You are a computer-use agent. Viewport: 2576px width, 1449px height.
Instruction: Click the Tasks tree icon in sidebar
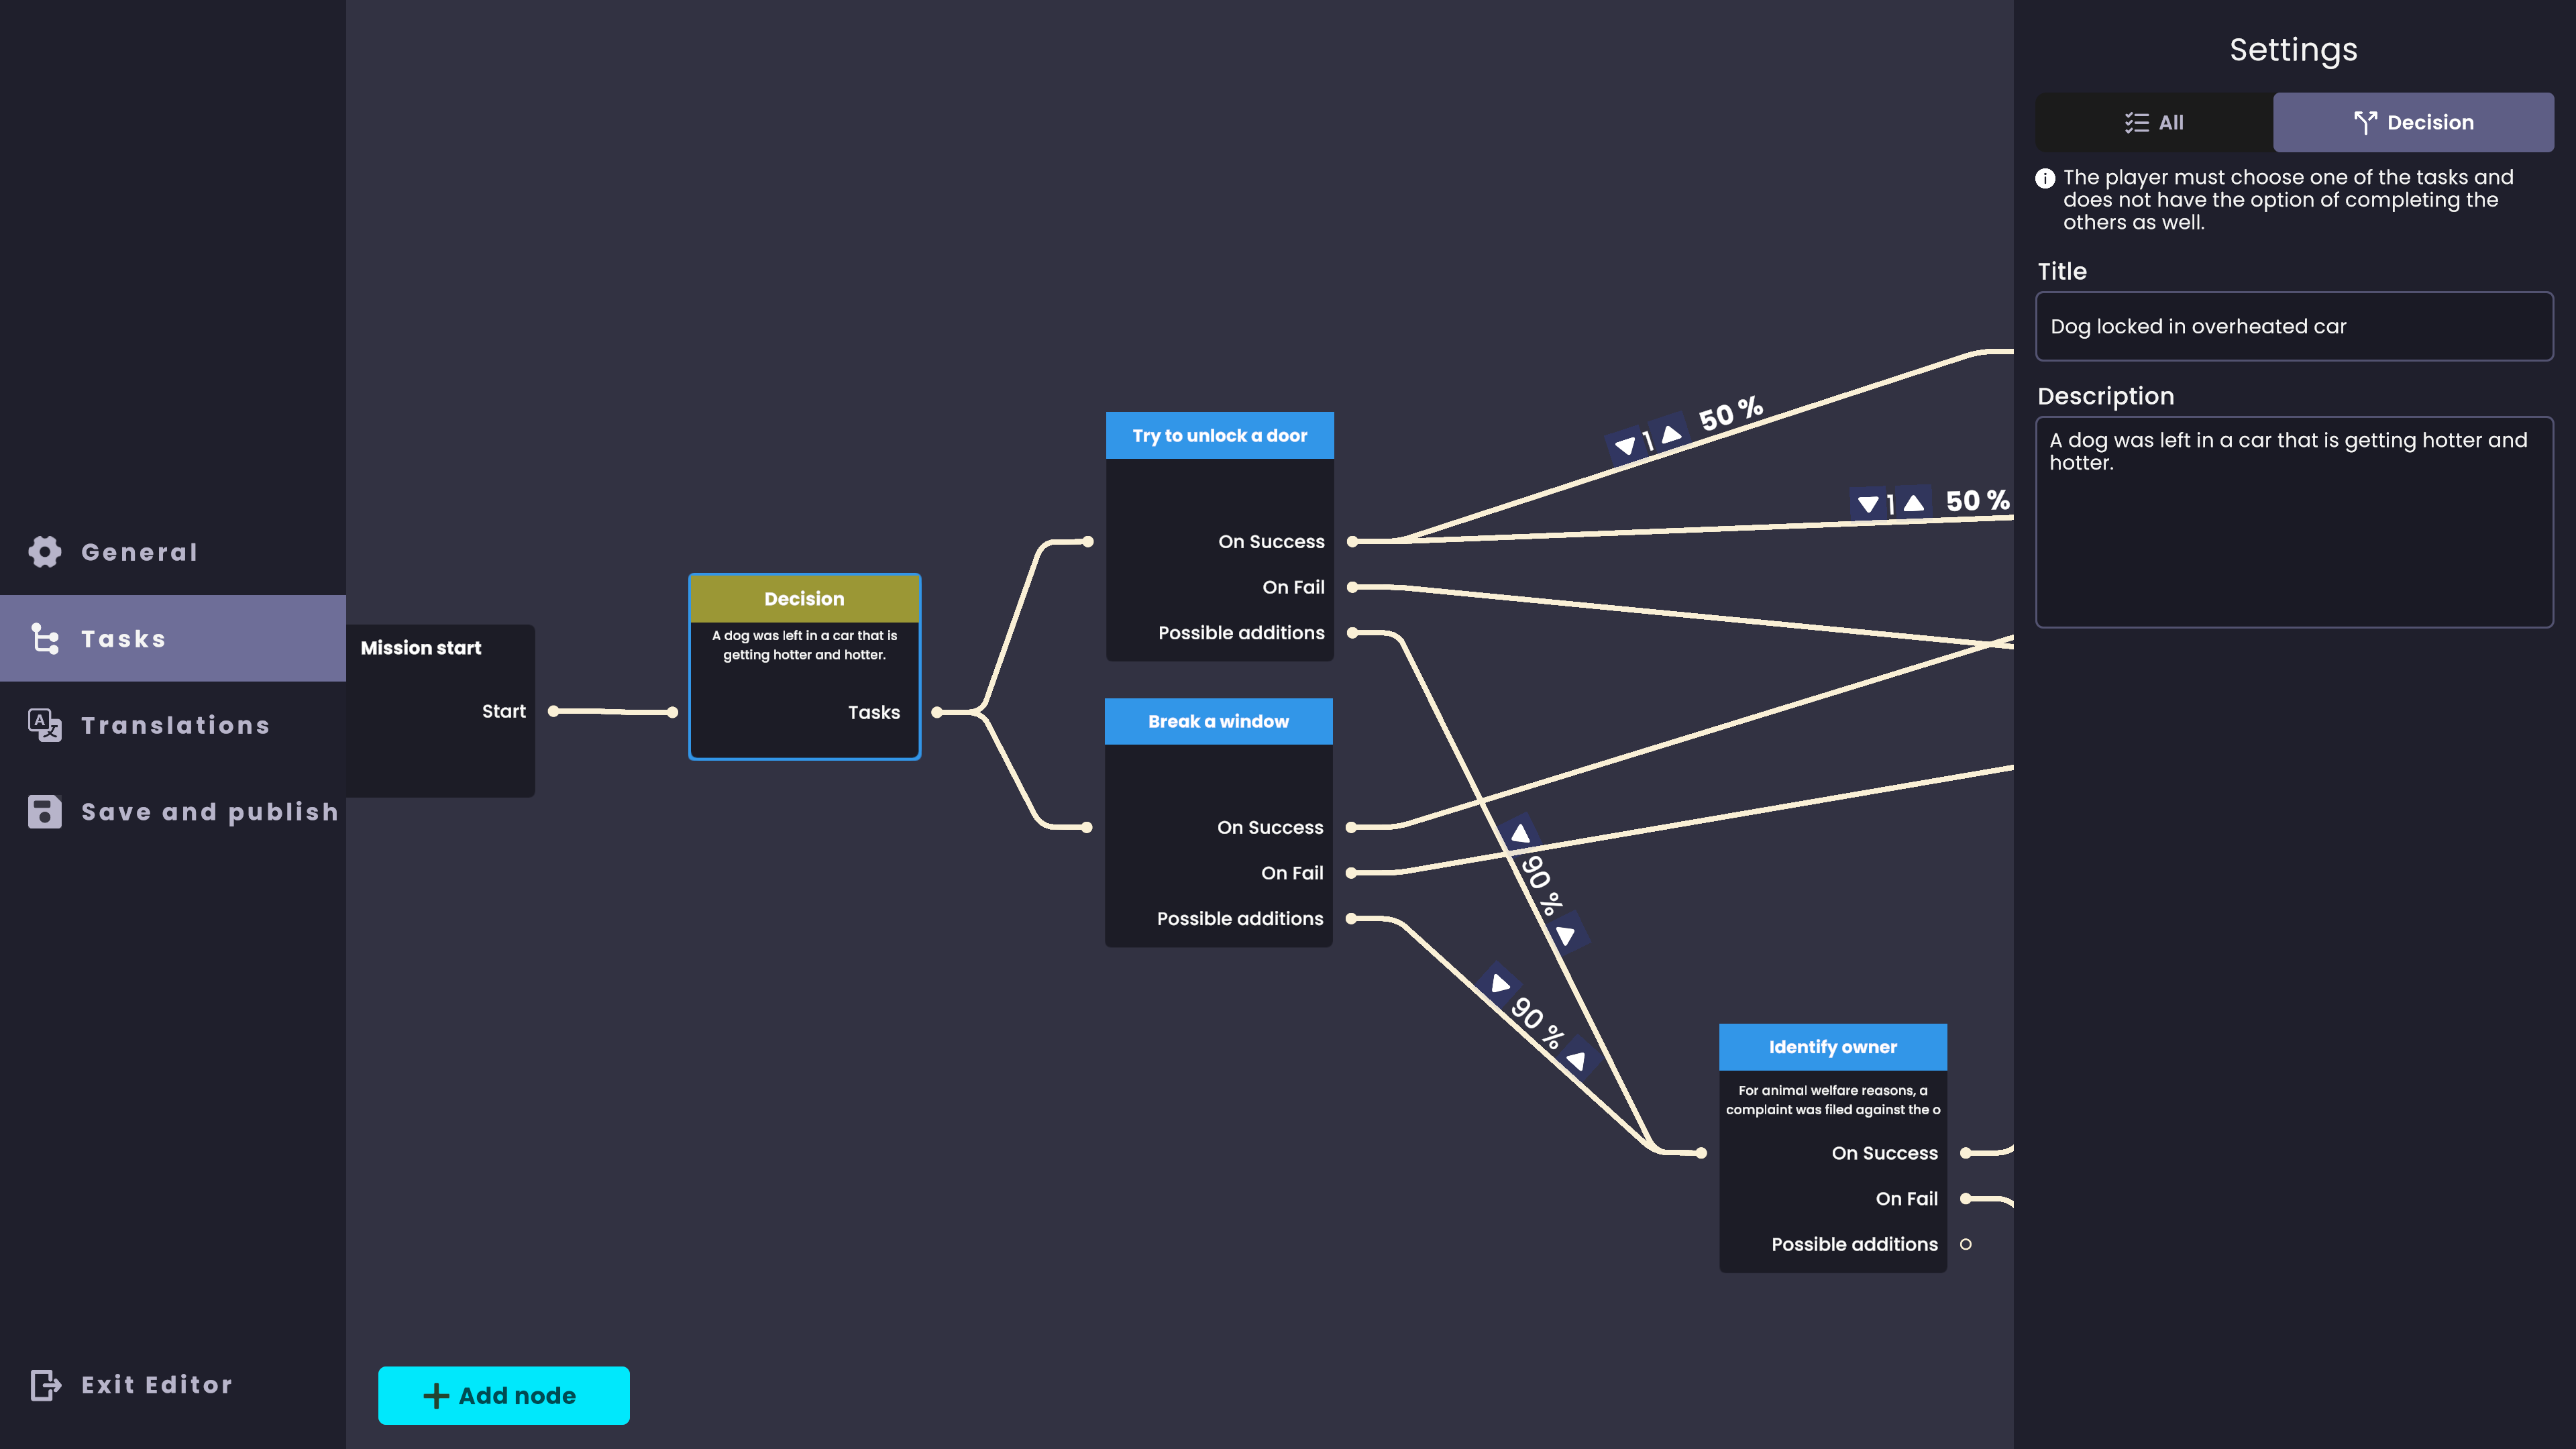pos(45,638)
